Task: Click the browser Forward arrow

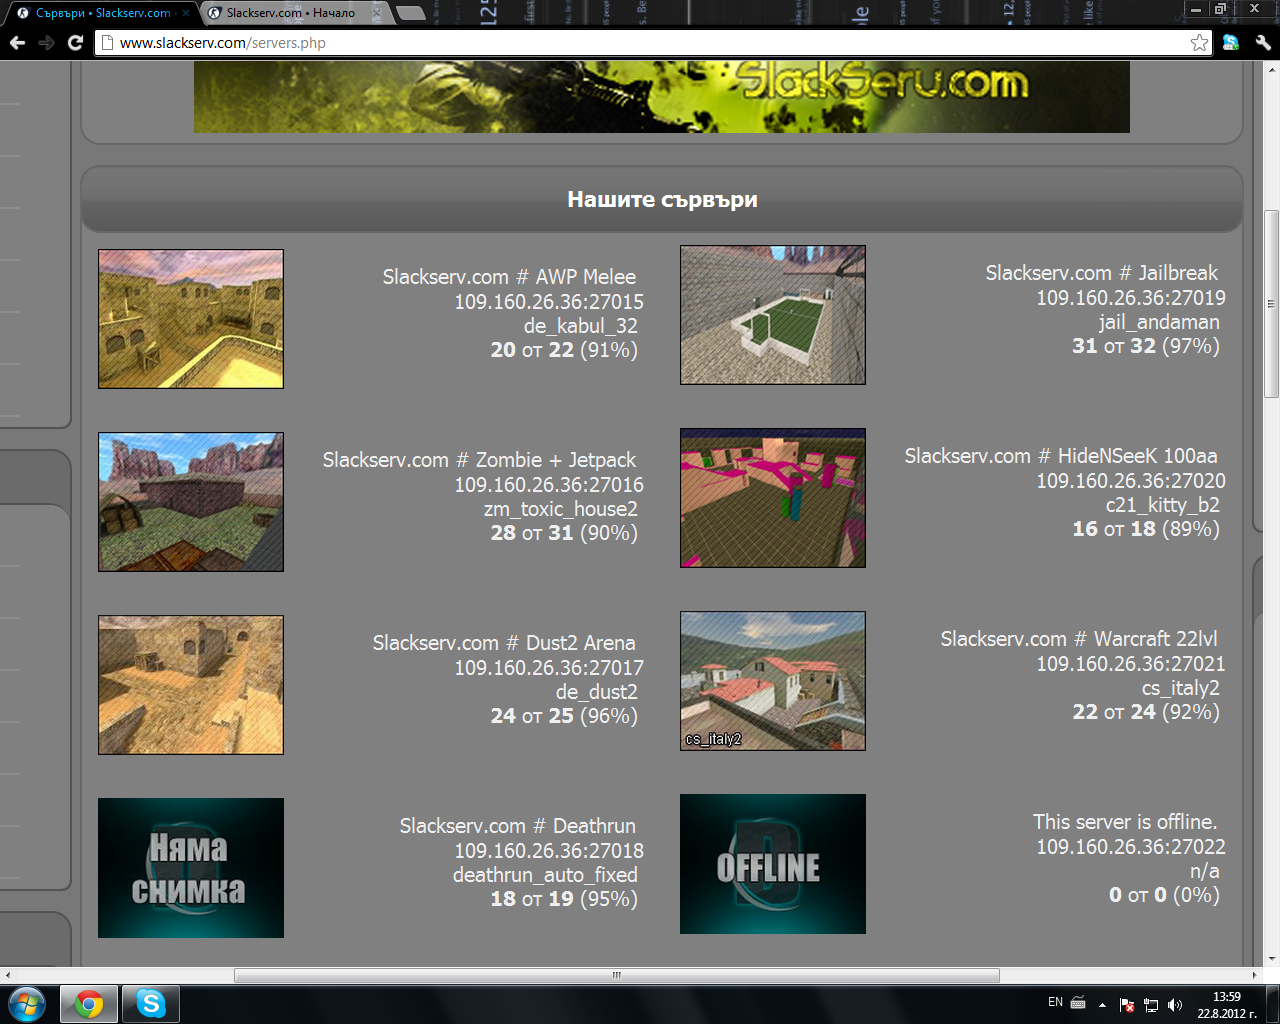Action: click(x=46, y=42)
